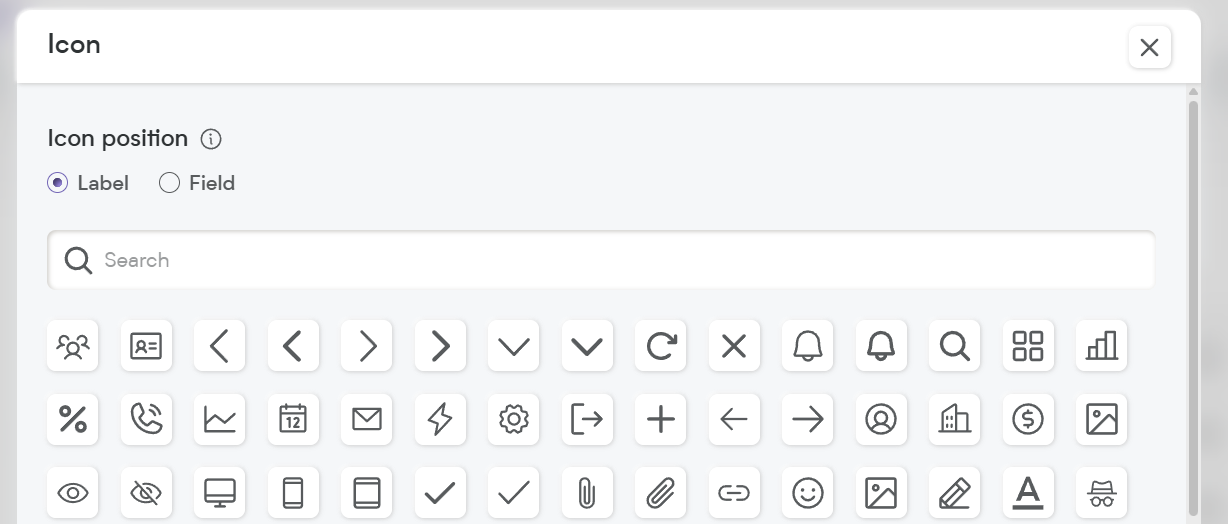Pick the four squares grid icon
Viewport: 1228px width, 524px height.
[1028, 346]
